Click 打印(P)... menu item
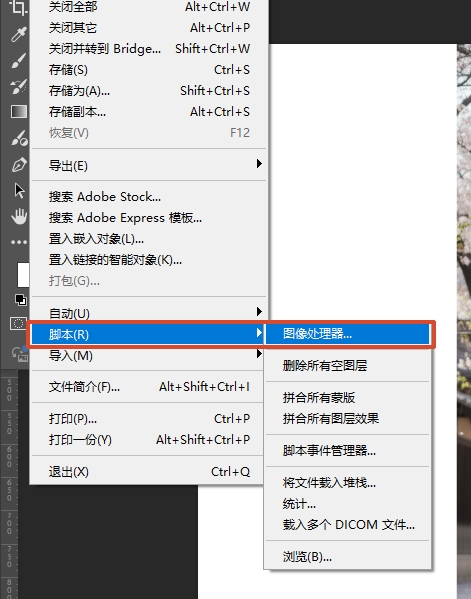The width and height of the screenshot is (471, 599). [147, 419]
